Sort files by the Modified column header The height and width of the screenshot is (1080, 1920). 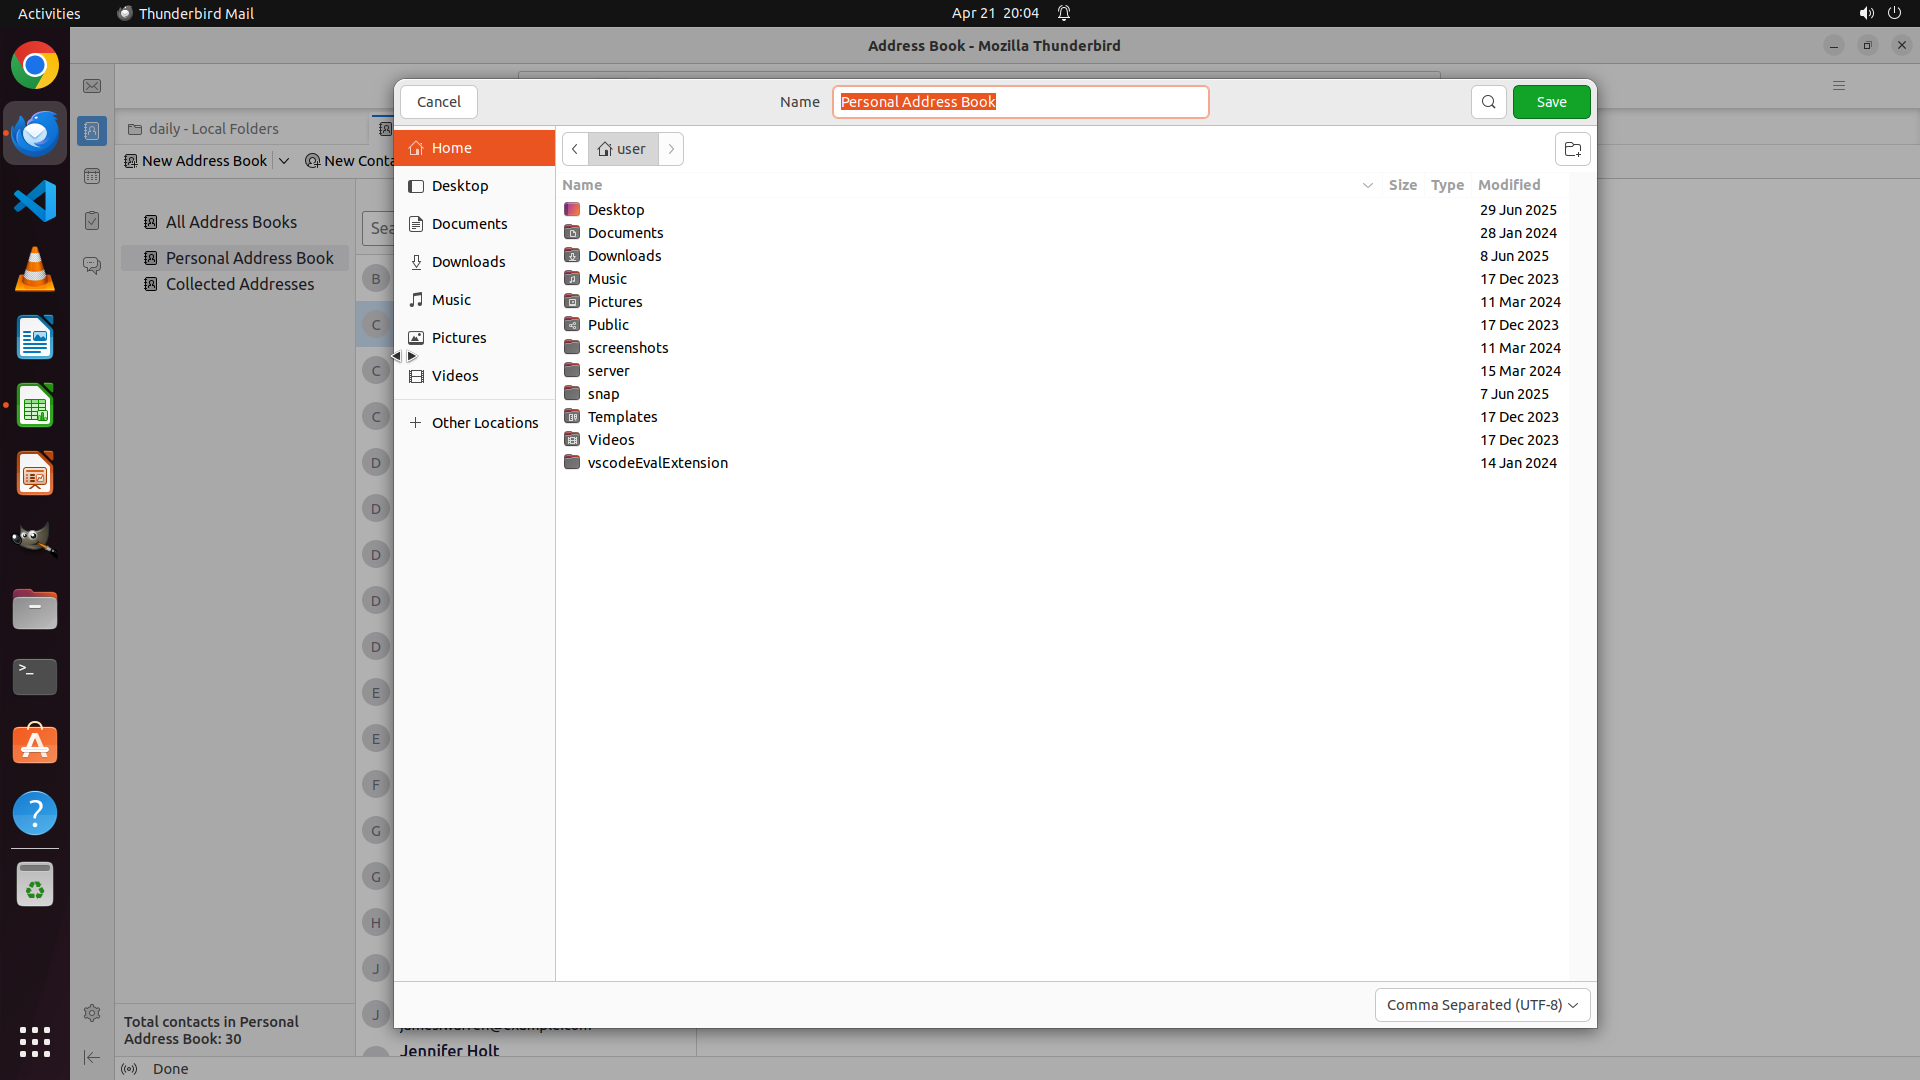[x=1508, y=185]
